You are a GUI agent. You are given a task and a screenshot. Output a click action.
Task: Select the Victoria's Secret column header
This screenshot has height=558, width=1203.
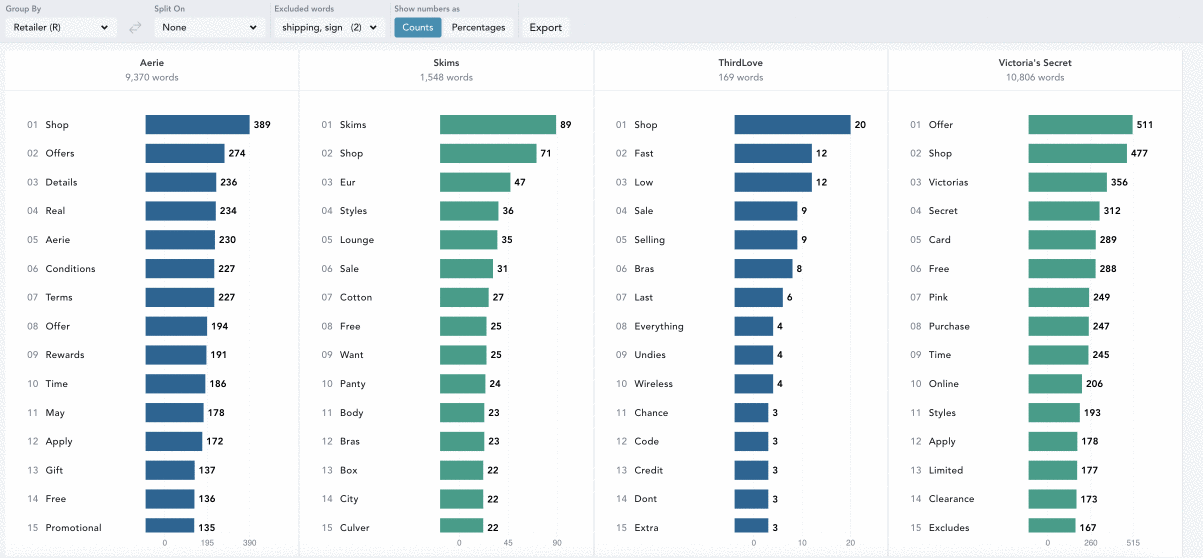(x=1035, y=63)
